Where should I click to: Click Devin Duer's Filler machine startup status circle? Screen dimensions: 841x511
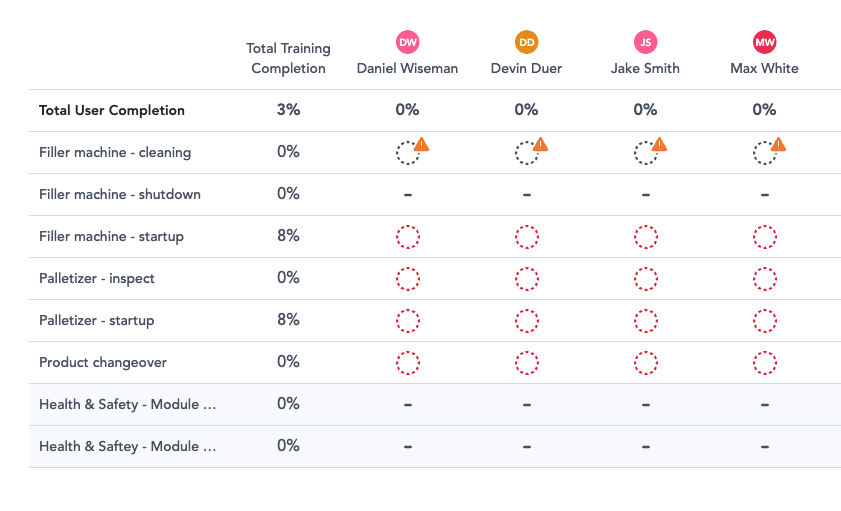[x=527, y=237]
